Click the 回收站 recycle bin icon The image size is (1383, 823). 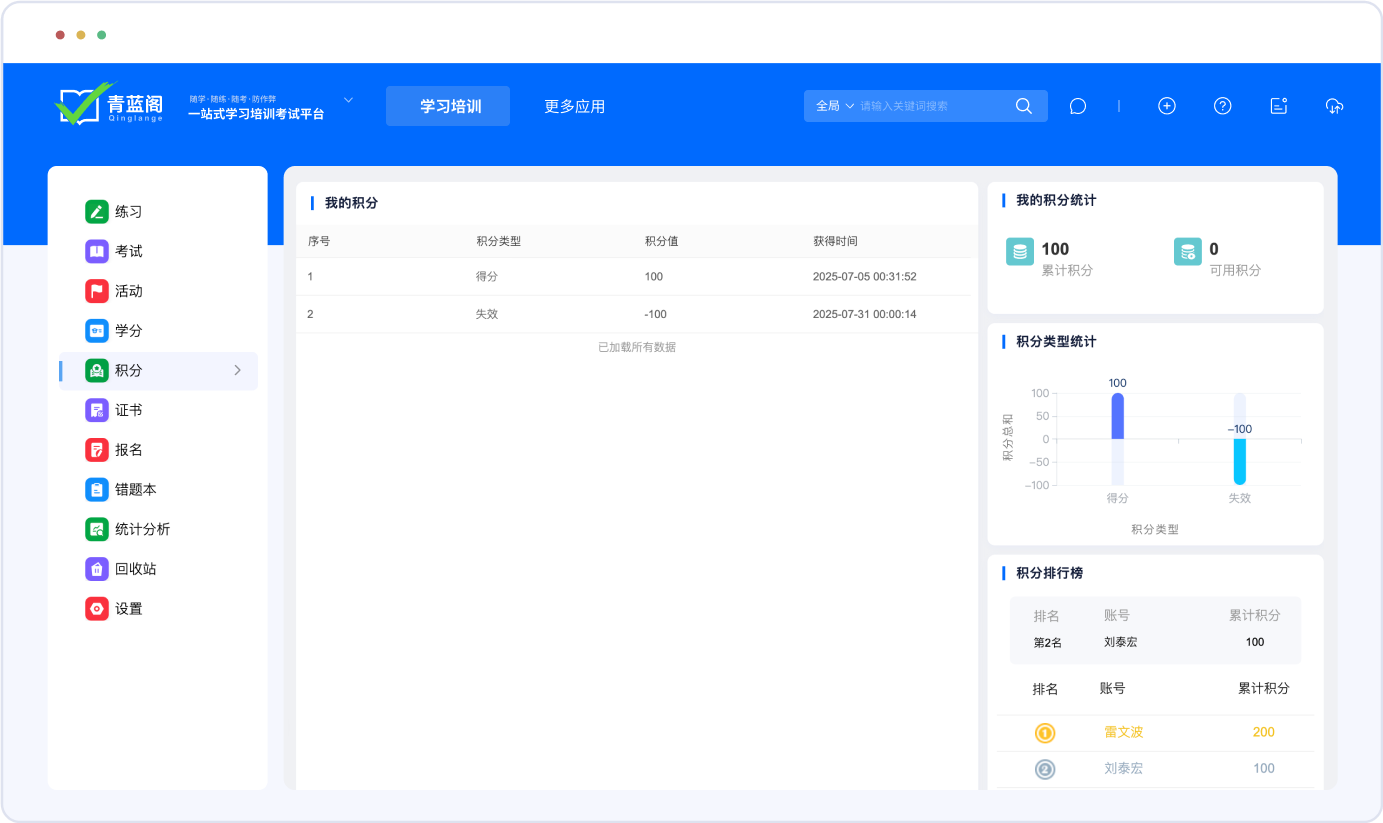(97, 569)
